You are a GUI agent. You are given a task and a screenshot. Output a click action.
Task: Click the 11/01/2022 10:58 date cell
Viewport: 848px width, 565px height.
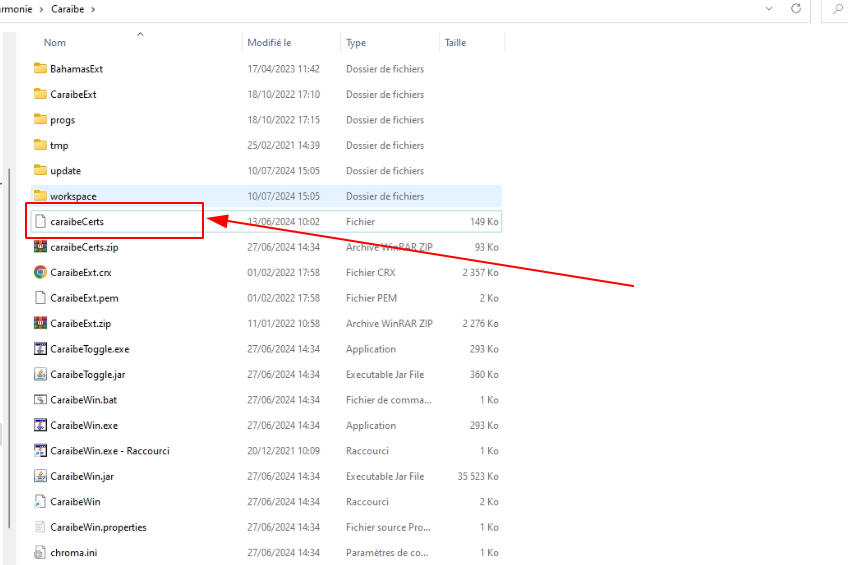click(x=283, y=323)
